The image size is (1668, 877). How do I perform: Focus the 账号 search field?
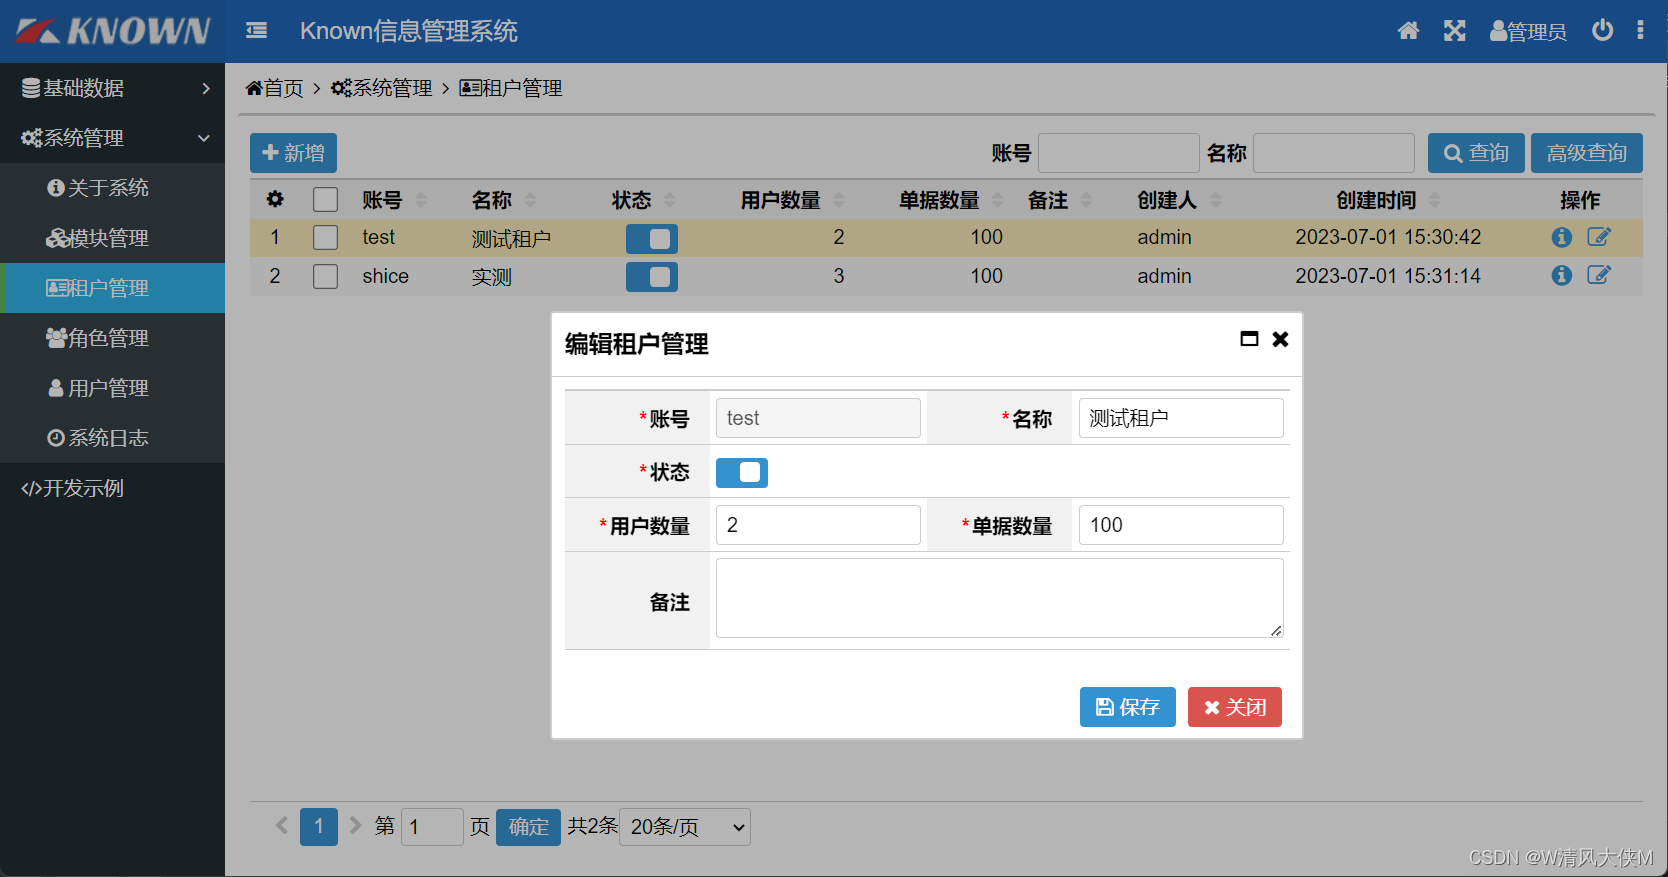point(1119,153)
